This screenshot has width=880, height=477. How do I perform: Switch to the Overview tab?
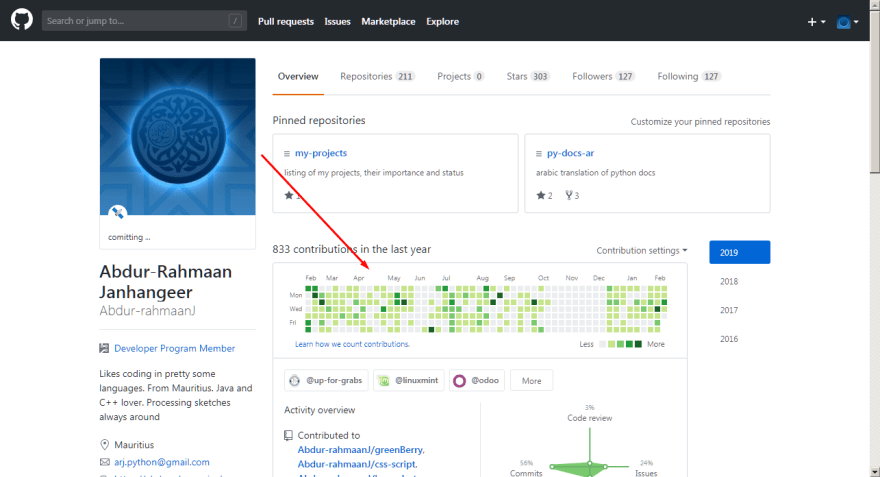tap(298, 76)
